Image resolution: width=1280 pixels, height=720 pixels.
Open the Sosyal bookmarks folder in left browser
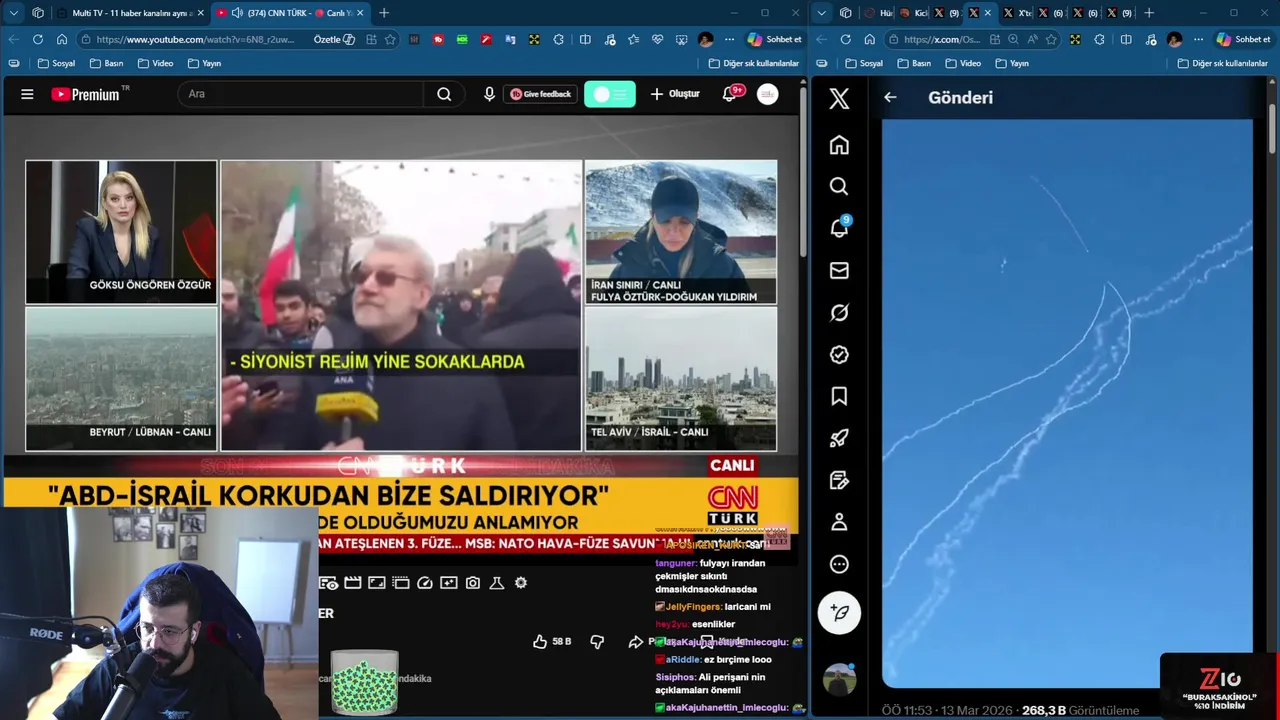click(57, 63)
